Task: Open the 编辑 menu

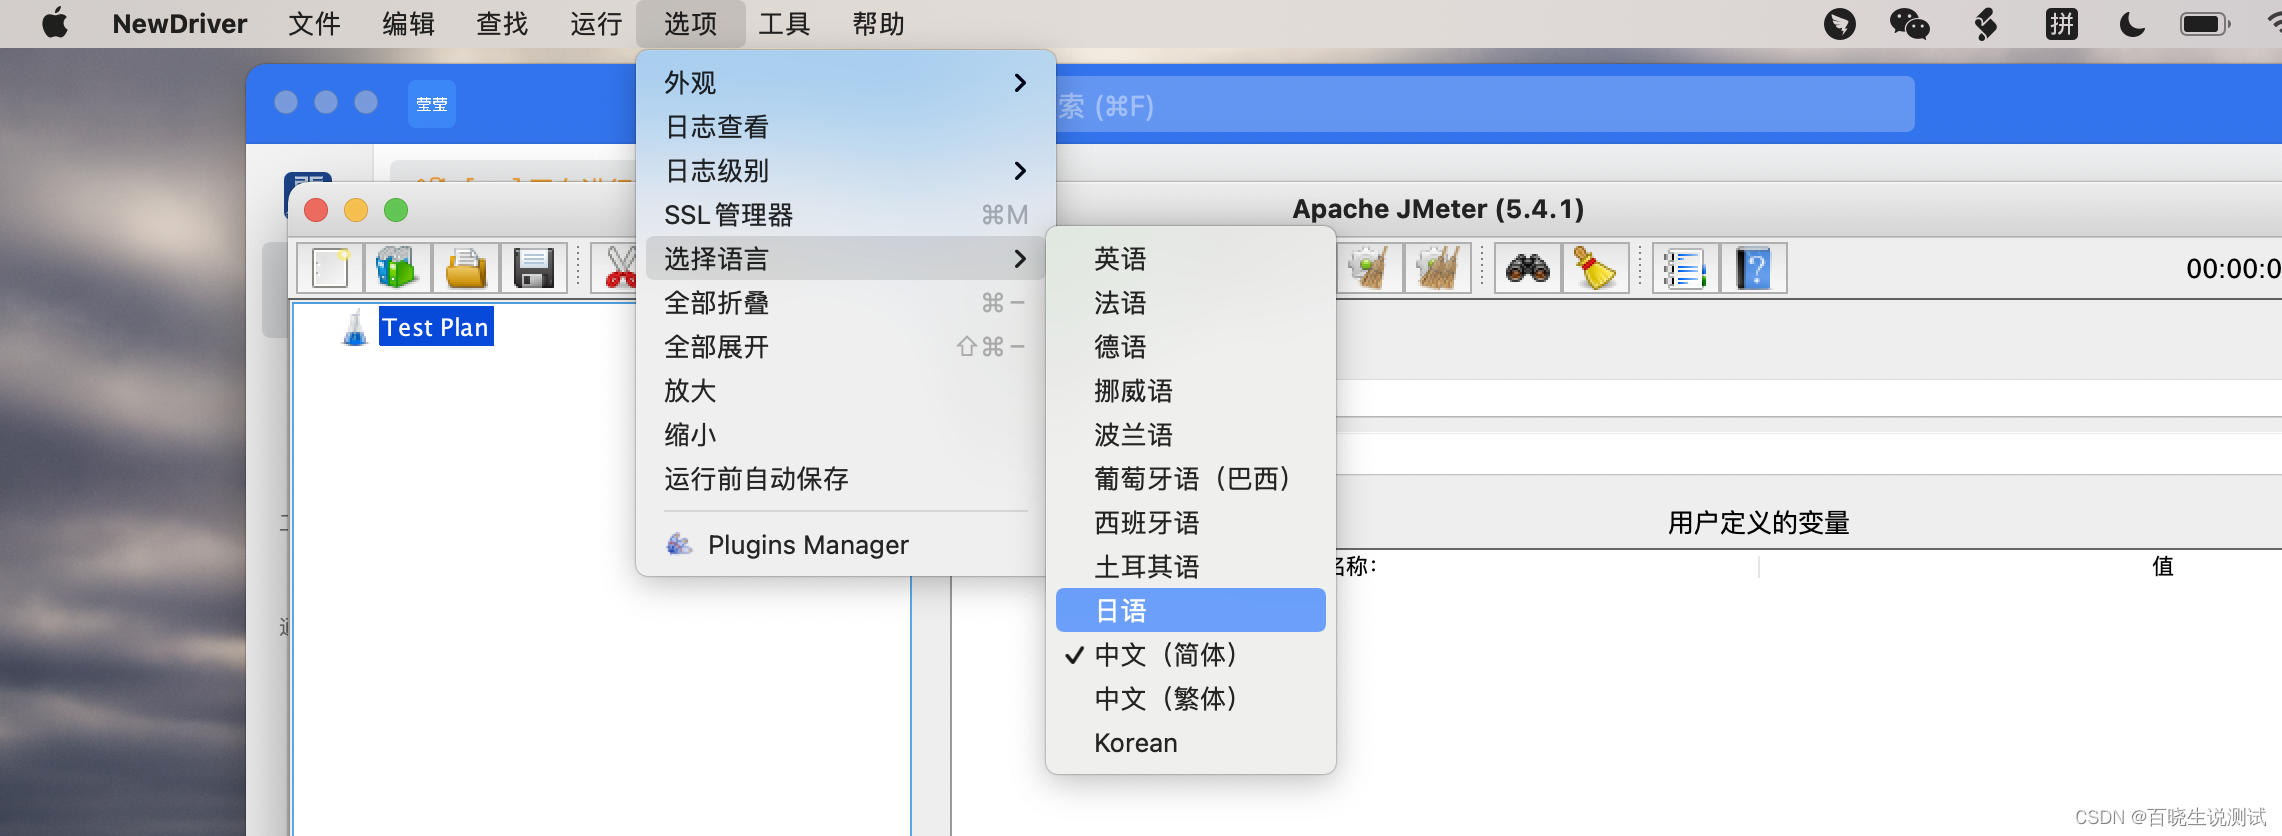Action: pyautogui.click(x=408, y=23)
